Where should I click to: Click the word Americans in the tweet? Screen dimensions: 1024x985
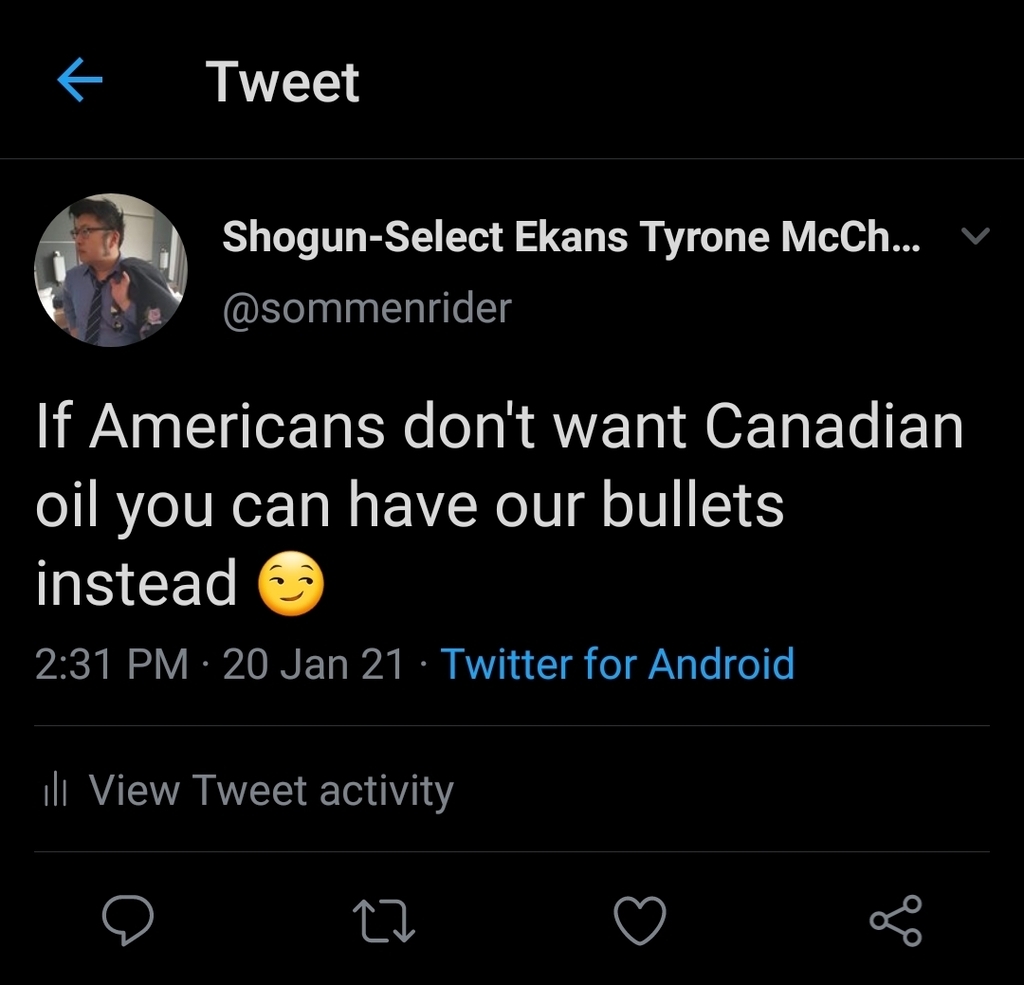238,426
